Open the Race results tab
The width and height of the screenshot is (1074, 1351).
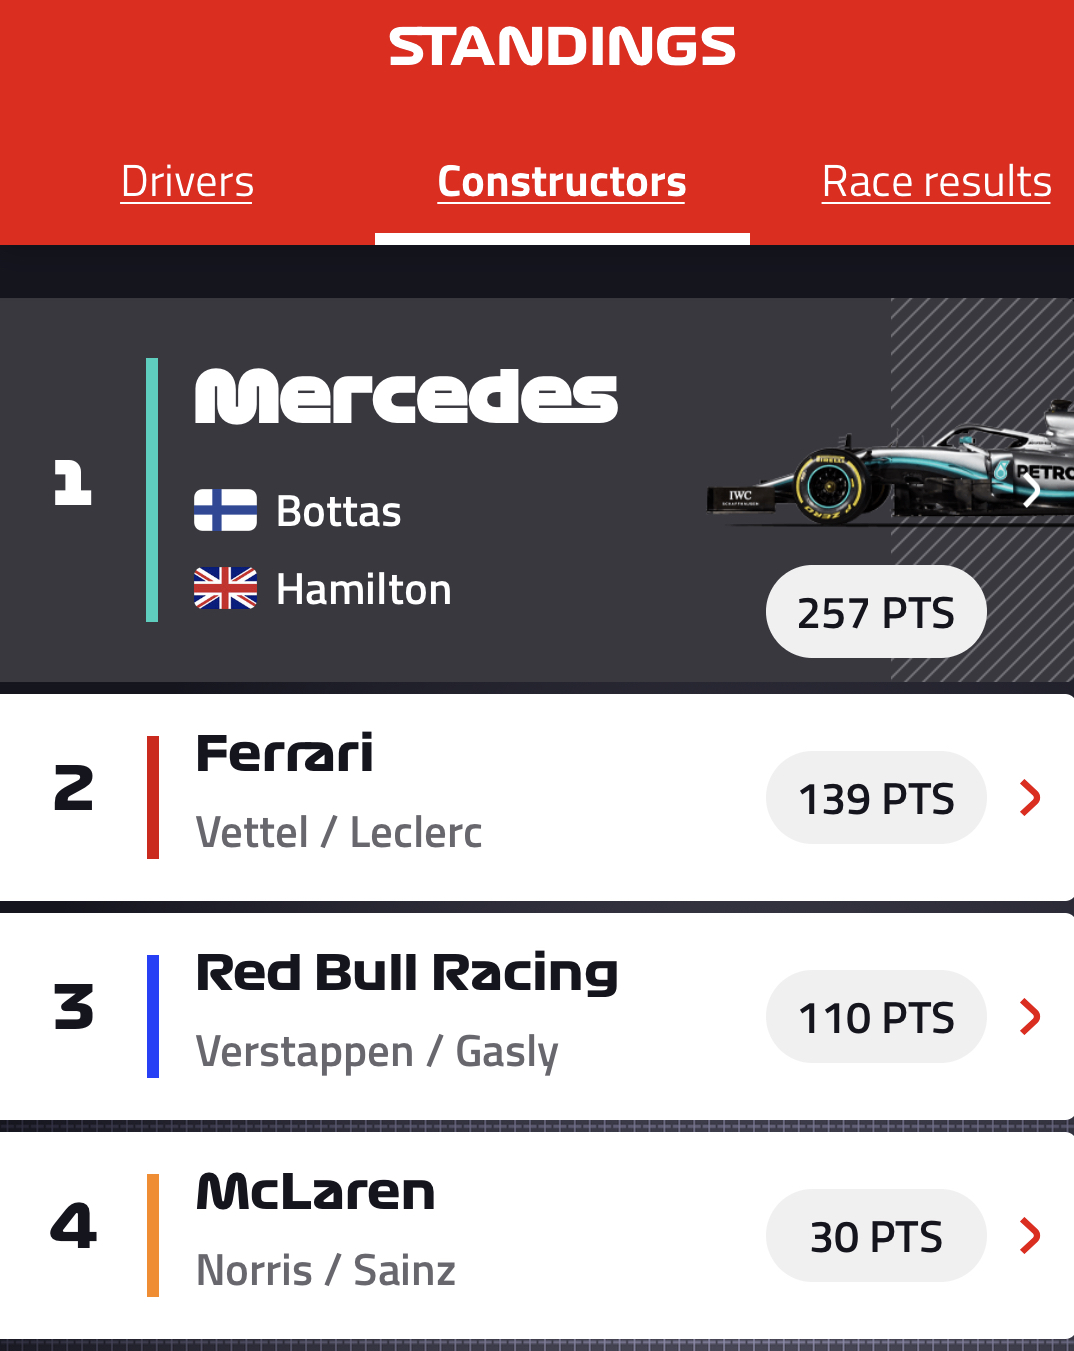click(x=936, y=182)
